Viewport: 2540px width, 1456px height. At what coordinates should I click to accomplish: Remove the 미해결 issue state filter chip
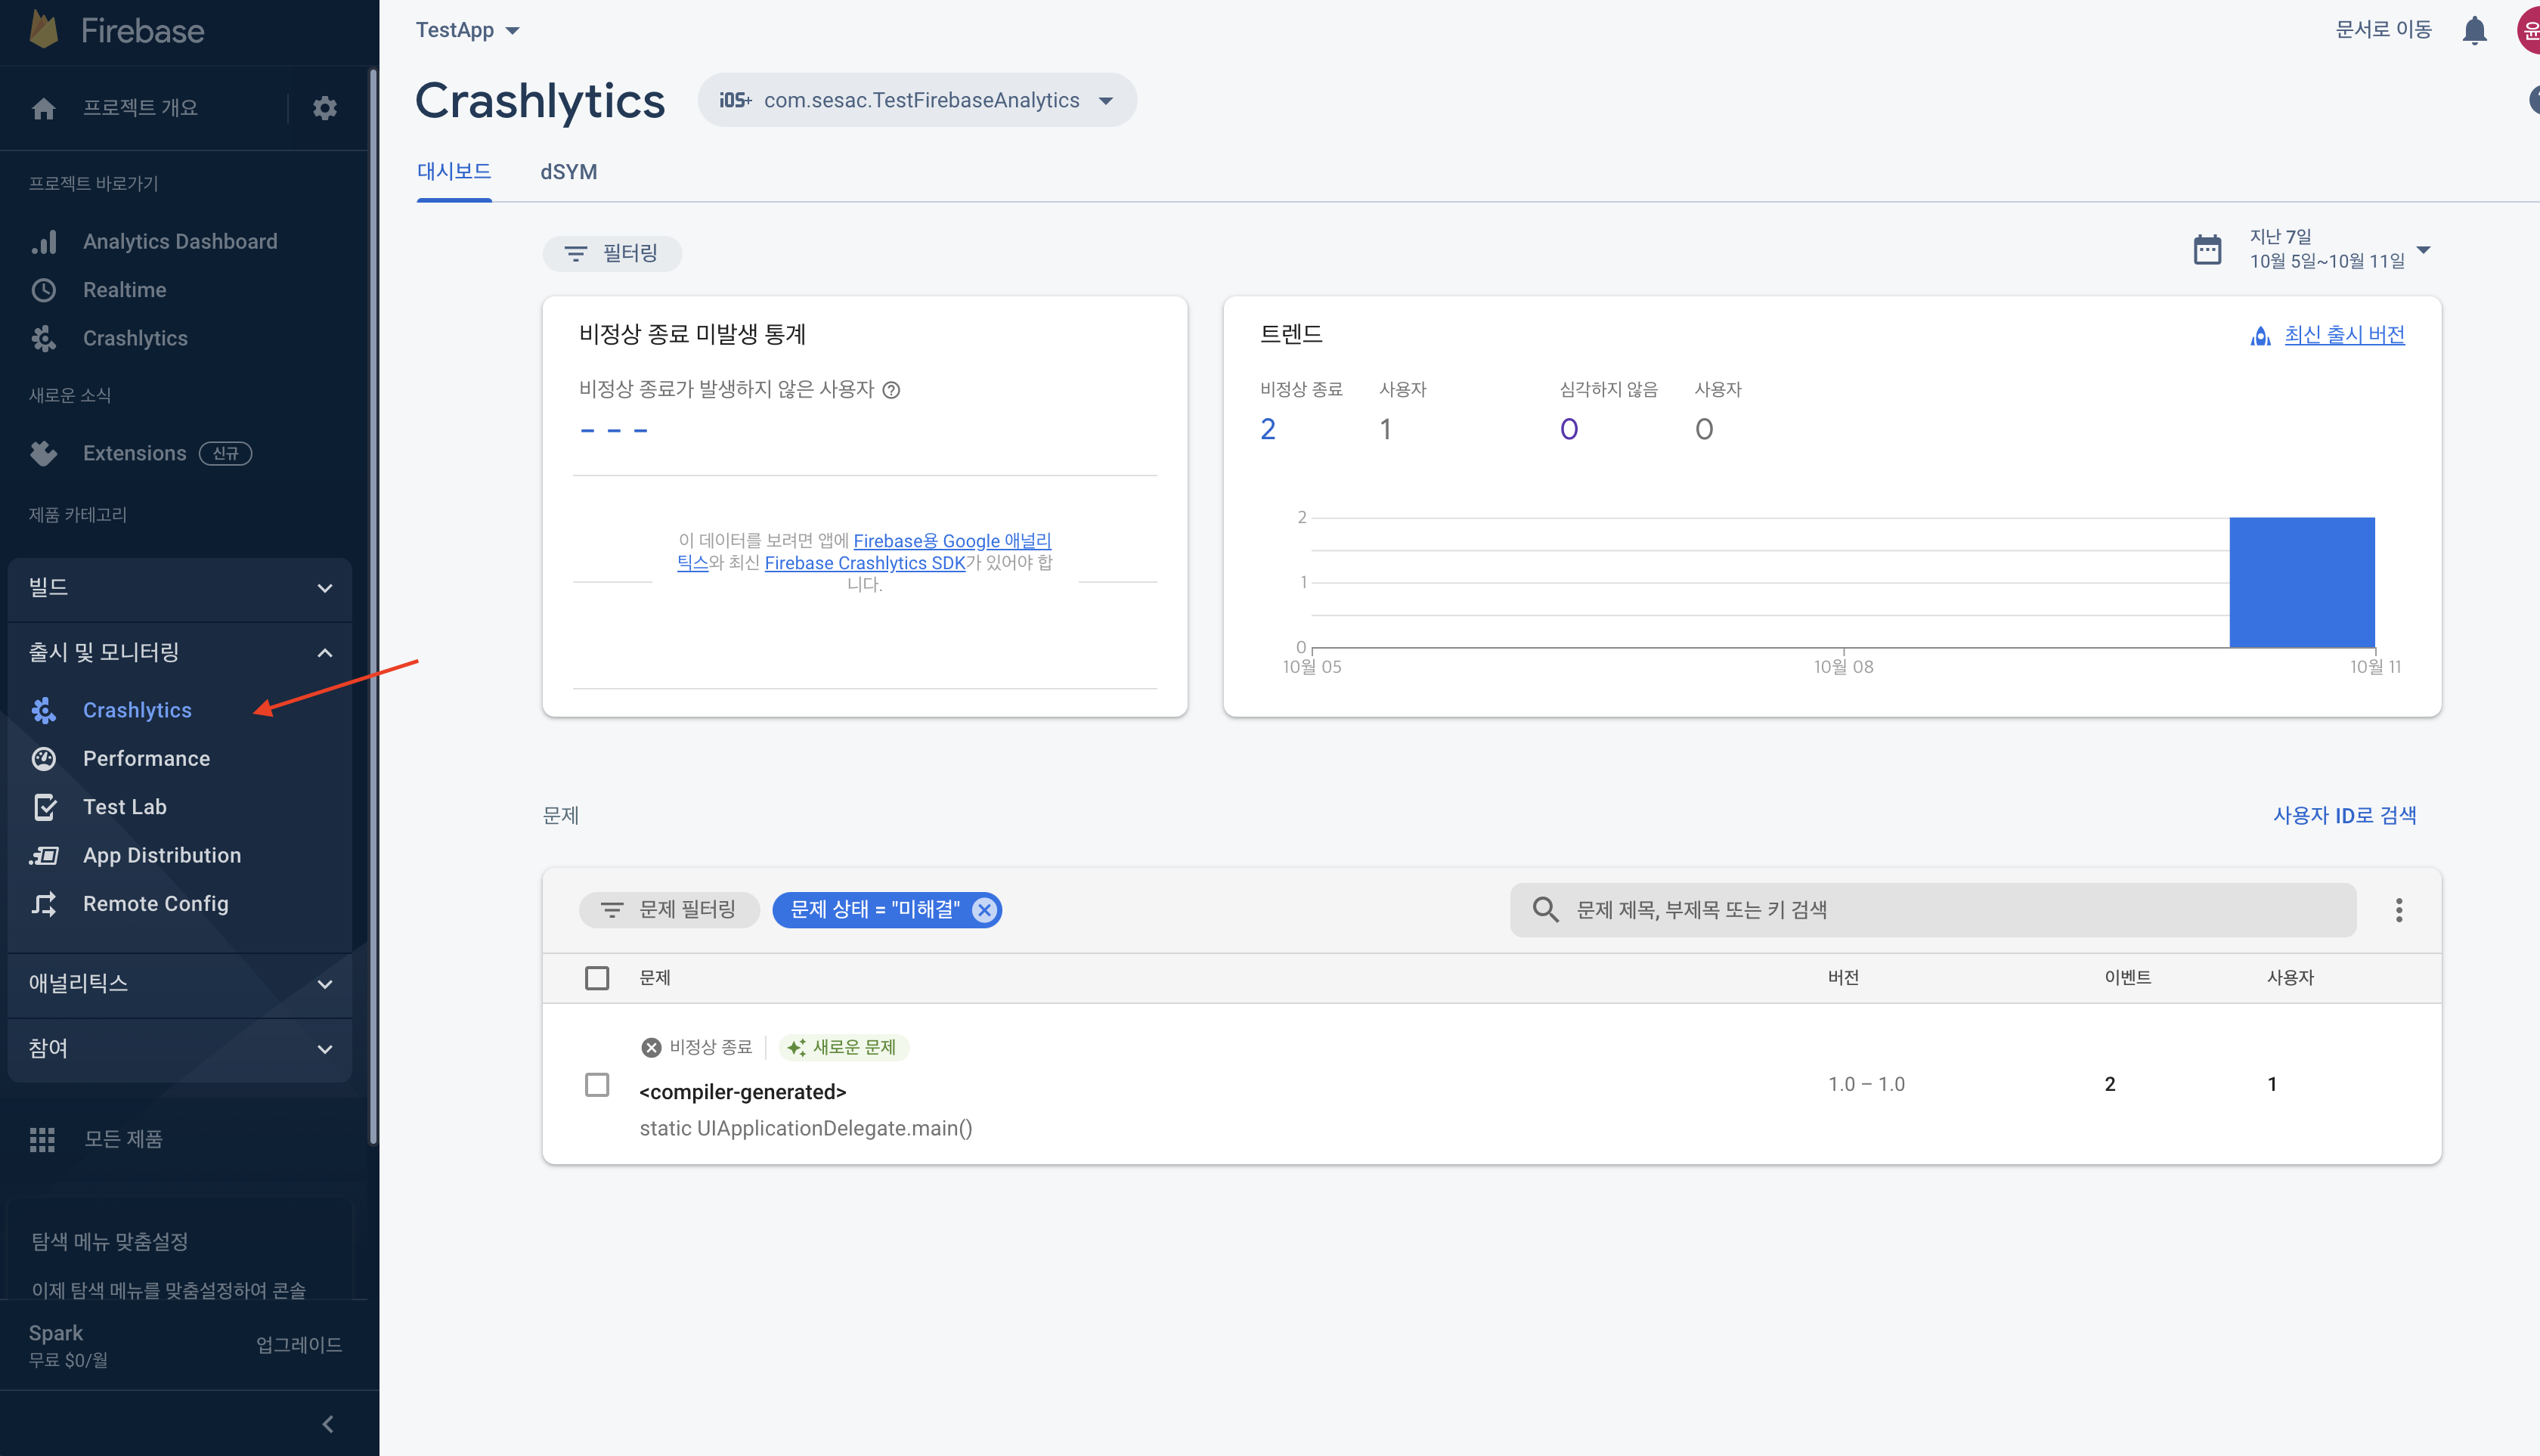click(984, 910)
